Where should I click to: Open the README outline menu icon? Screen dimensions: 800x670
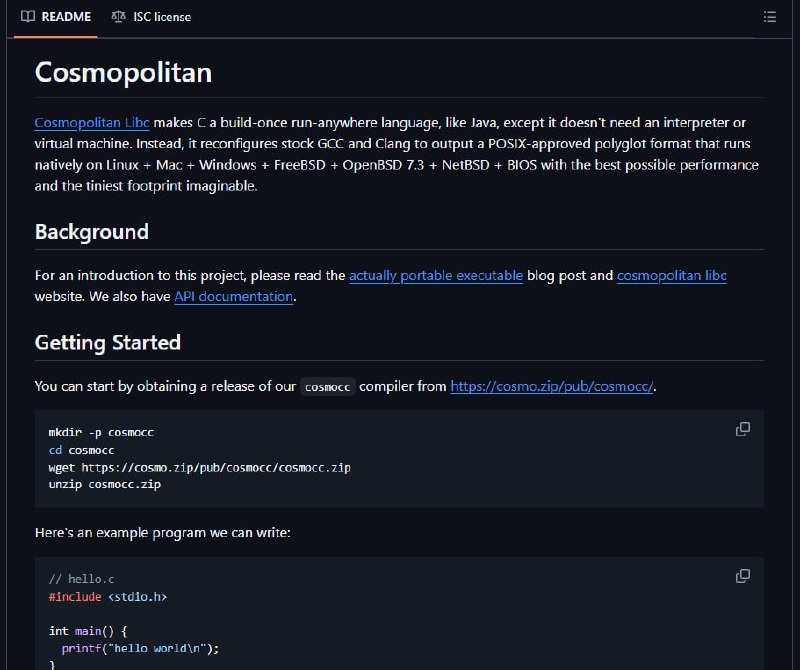[x=769, y=17]
